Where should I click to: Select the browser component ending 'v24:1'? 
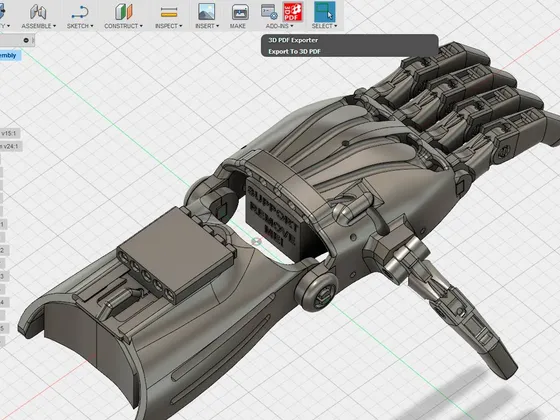click(x=10, y=146)
